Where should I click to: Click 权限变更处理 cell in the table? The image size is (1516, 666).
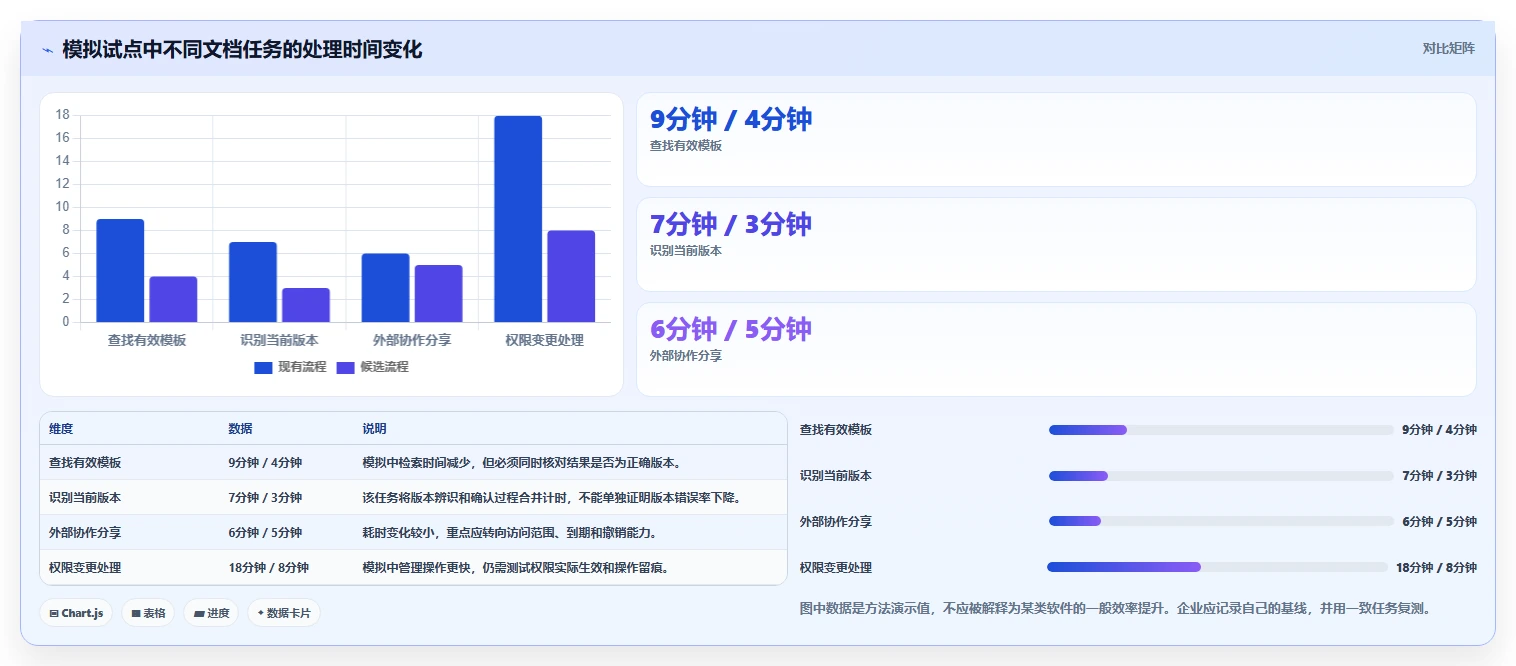click(x=85, y=567)
